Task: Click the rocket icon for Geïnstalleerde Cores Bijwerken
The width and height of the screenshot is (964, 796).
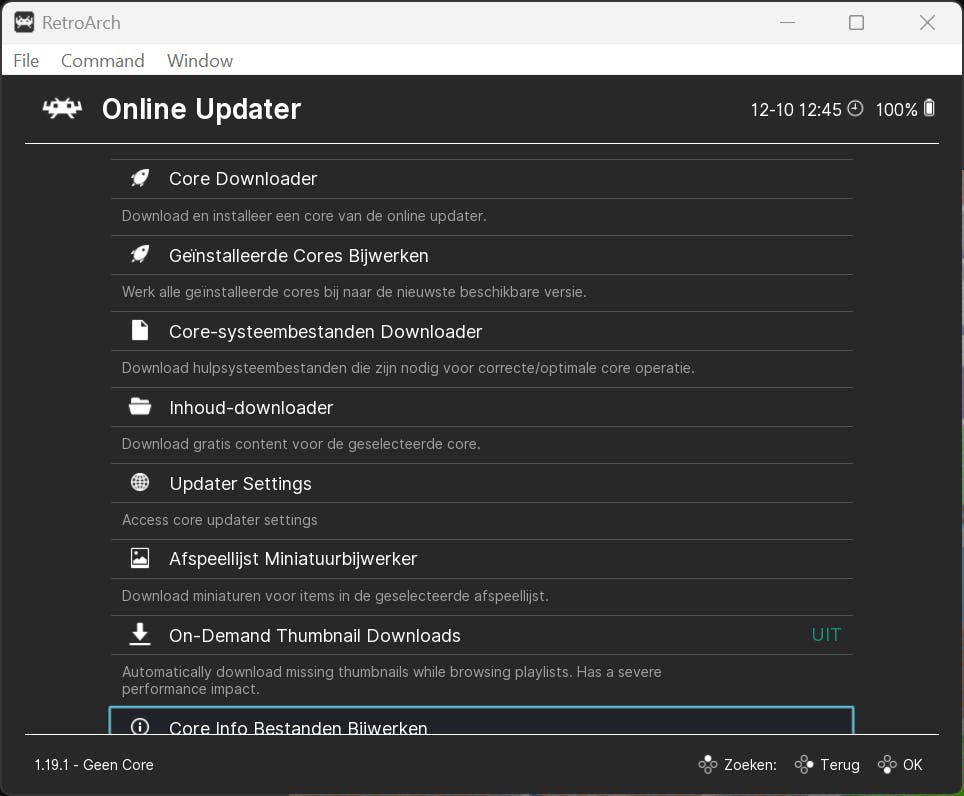Action: [140, 255]
